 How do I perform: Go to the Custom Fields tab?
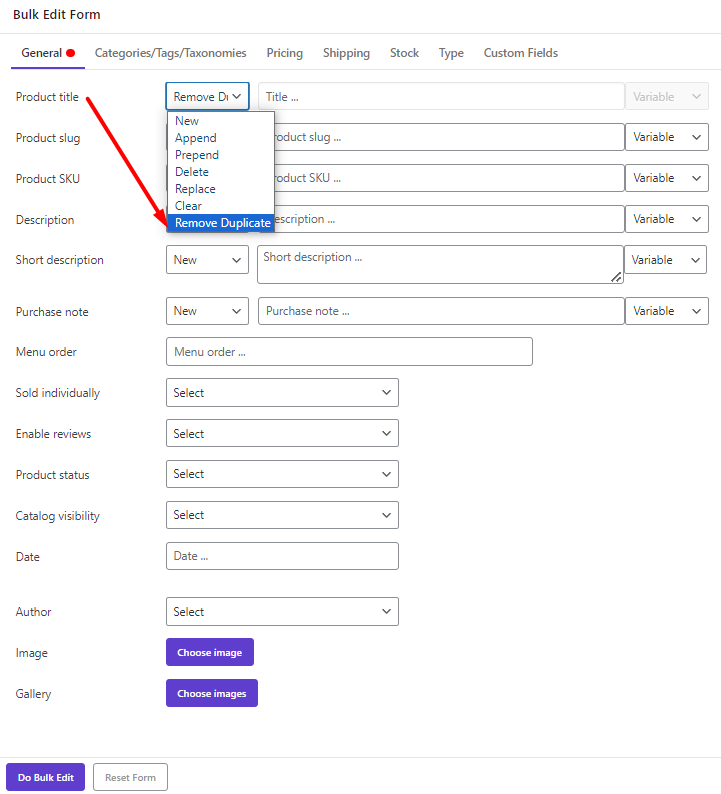click(x=520, y=53)
